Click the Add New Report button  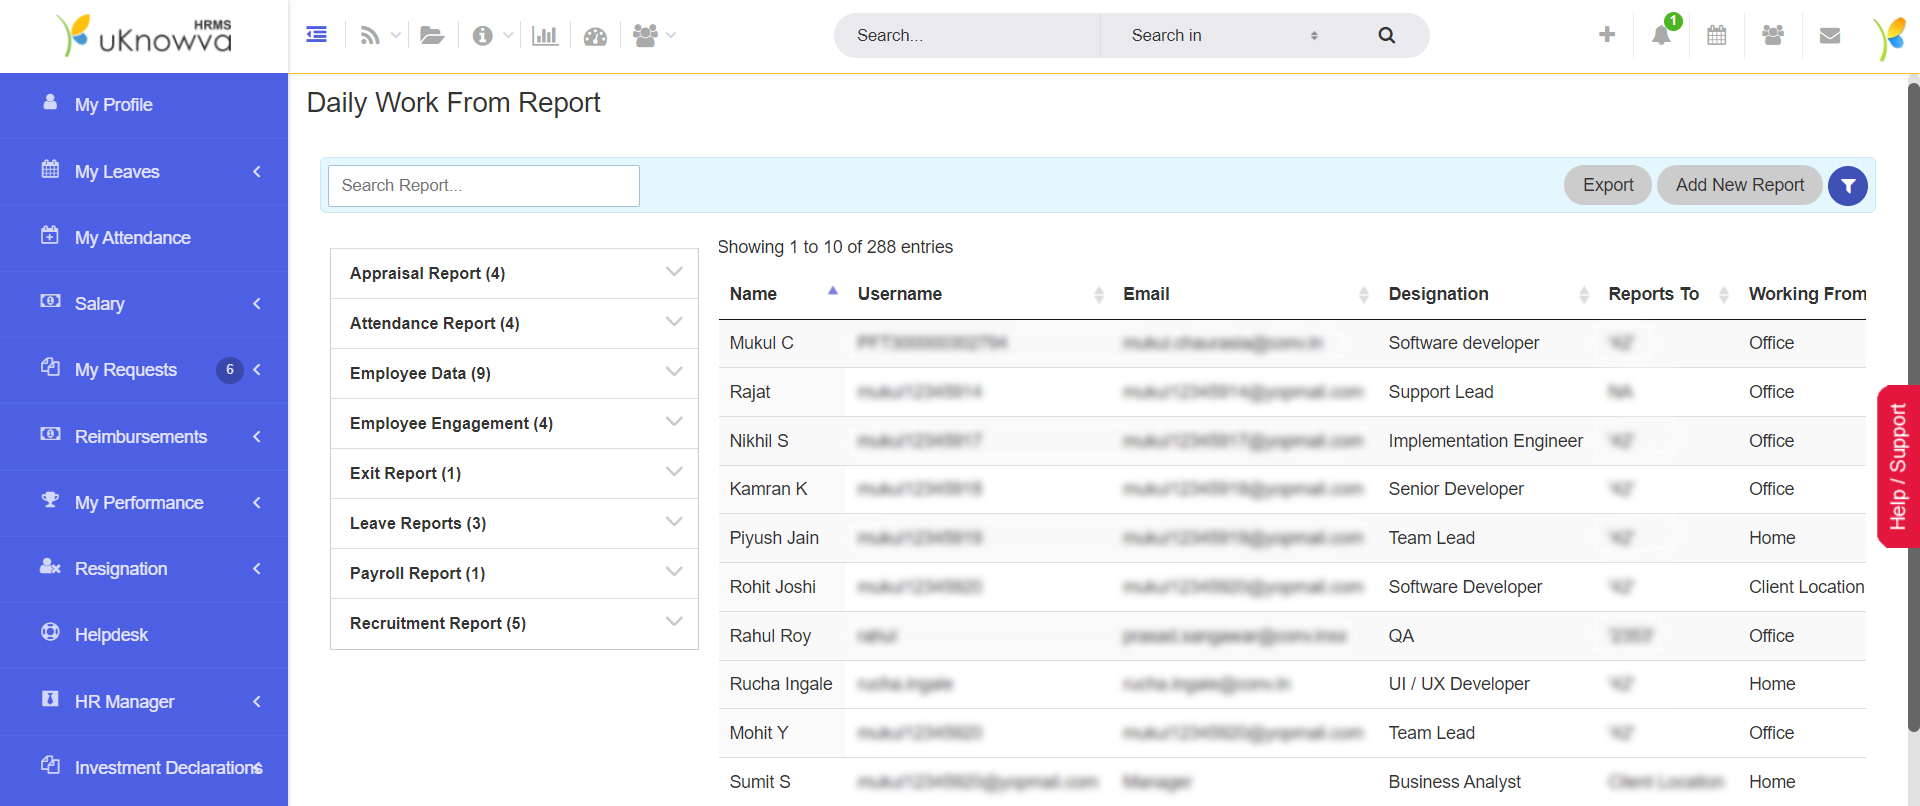(x=1739, y=185)
